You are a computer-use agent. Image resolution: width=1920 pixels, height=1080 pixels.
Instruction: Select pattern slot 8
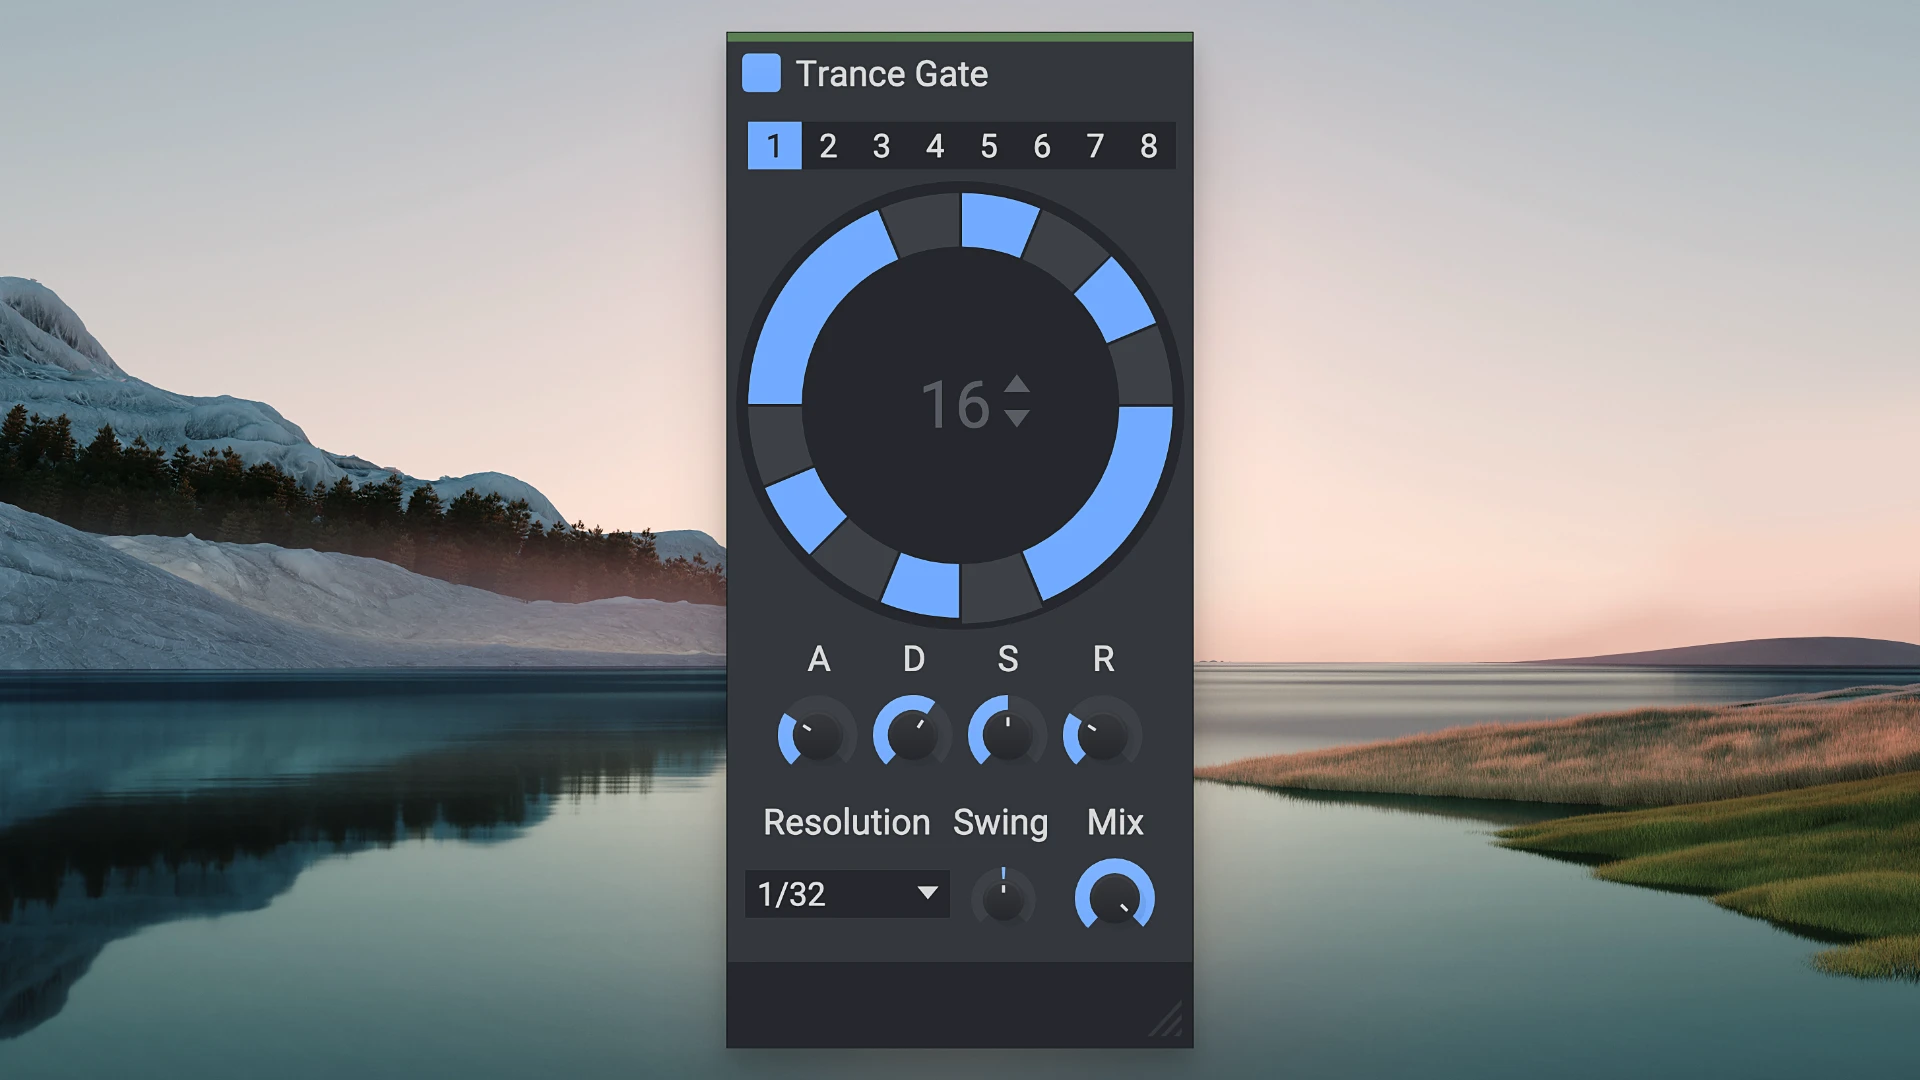coord(1148,146)
